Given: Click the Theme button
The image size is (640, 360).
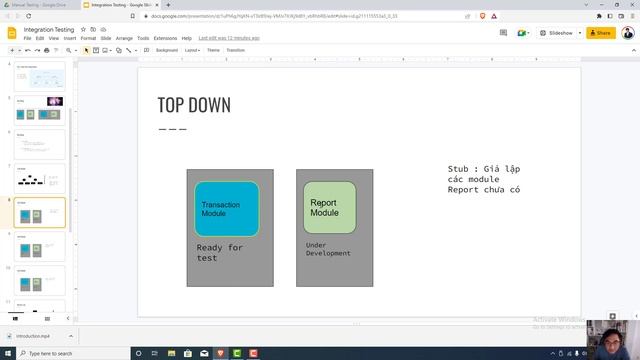Looking at the screenshot, I should [x=213, y=50].
